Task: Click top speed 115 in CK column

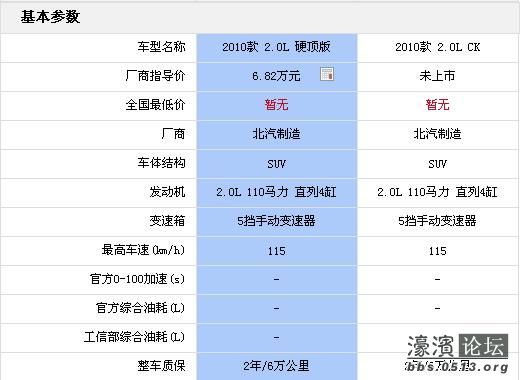Action: coord(438,251)
